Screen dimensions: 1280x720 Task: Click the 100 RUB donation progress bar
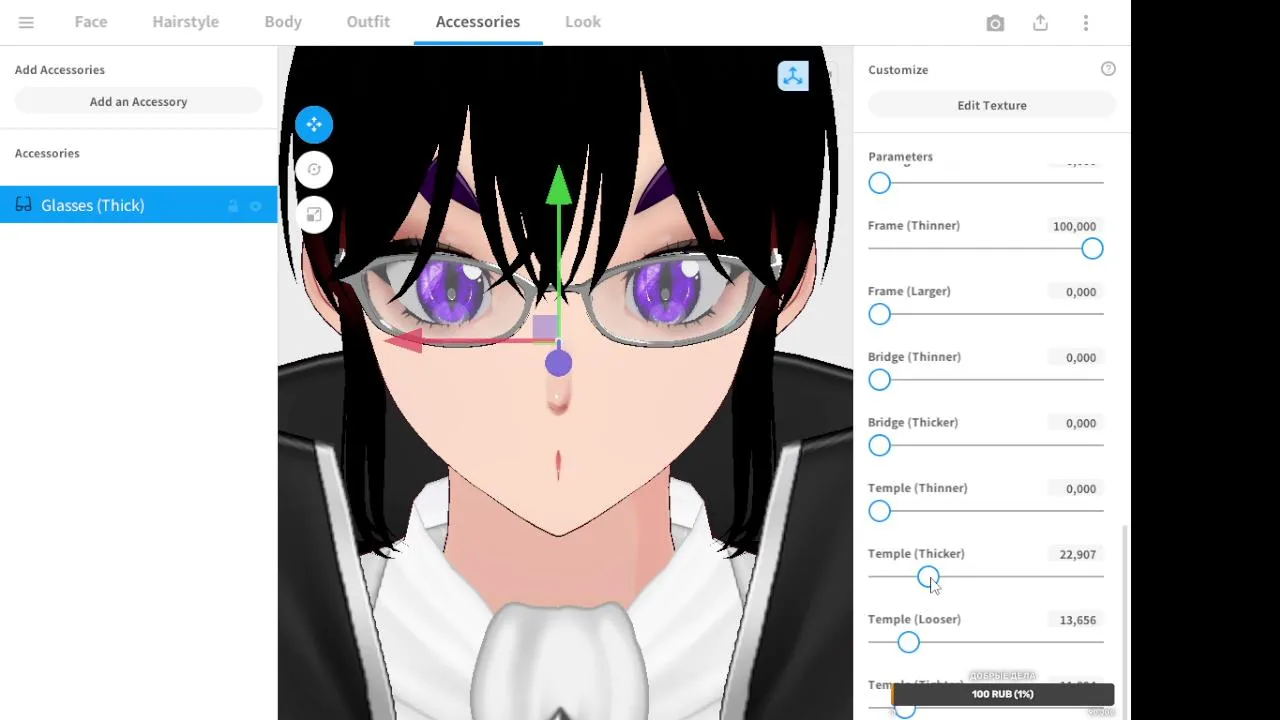(1002, 694)
